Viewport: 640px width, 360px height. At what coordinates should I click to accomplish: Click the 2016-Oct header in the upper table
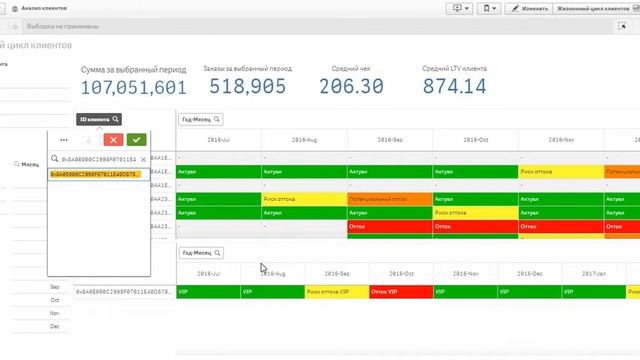[x=476, y=140]
